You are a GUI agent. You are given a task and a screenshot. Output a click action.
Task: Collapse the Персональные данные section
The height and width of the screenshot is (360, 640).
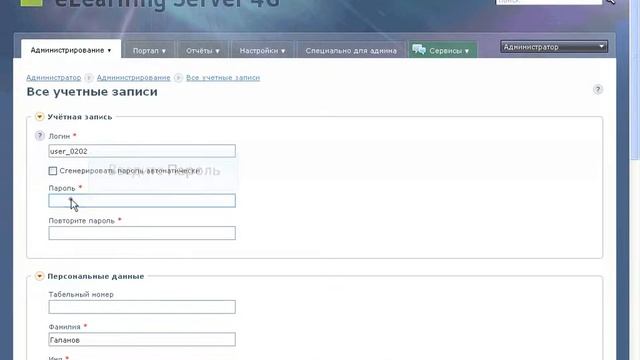coord(39,276)
